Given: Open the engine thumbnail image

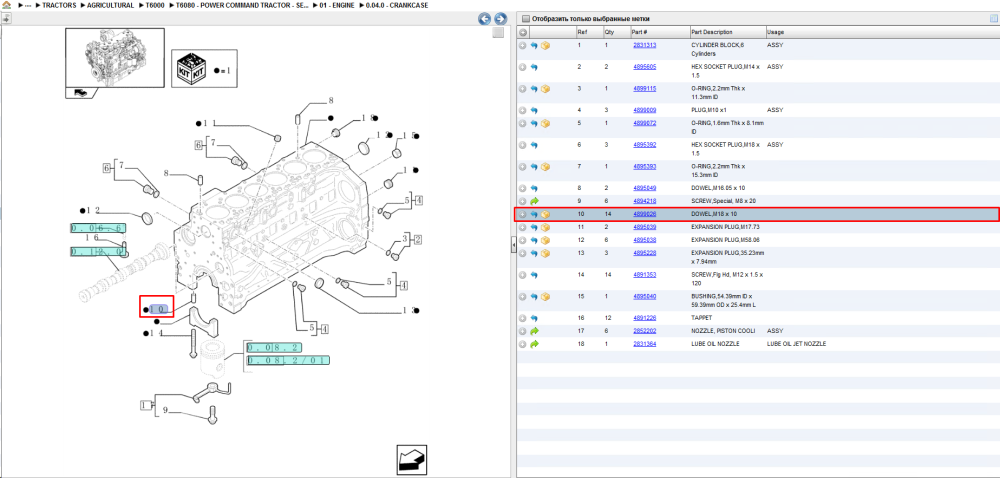Looking at the screenshot, I should pos(115,59).
